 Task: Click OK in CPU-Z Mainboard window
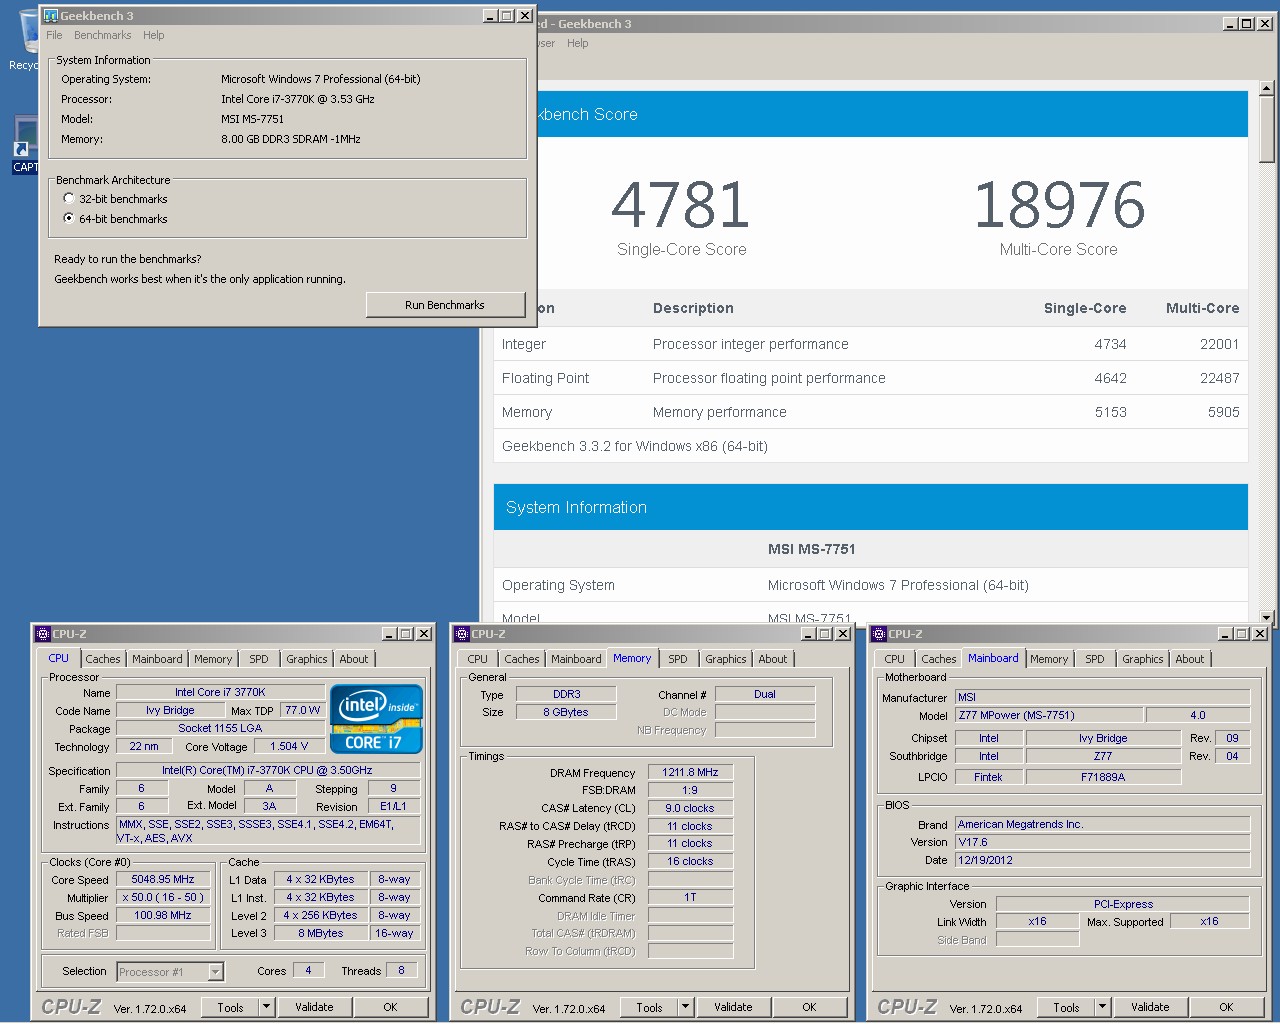1226,1007
